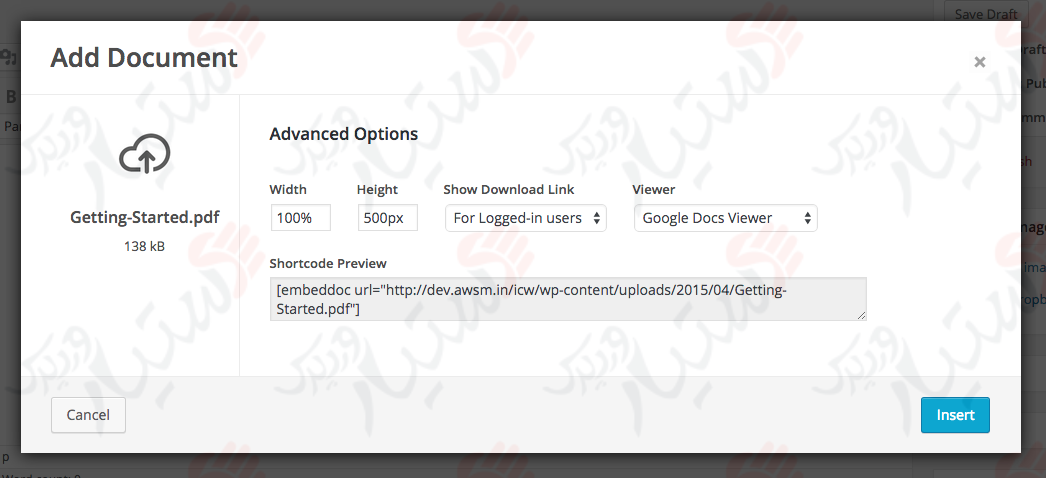Close the Add Document dialog
This screenshot has height=478, width=1046.
click(x=980, y=62)
